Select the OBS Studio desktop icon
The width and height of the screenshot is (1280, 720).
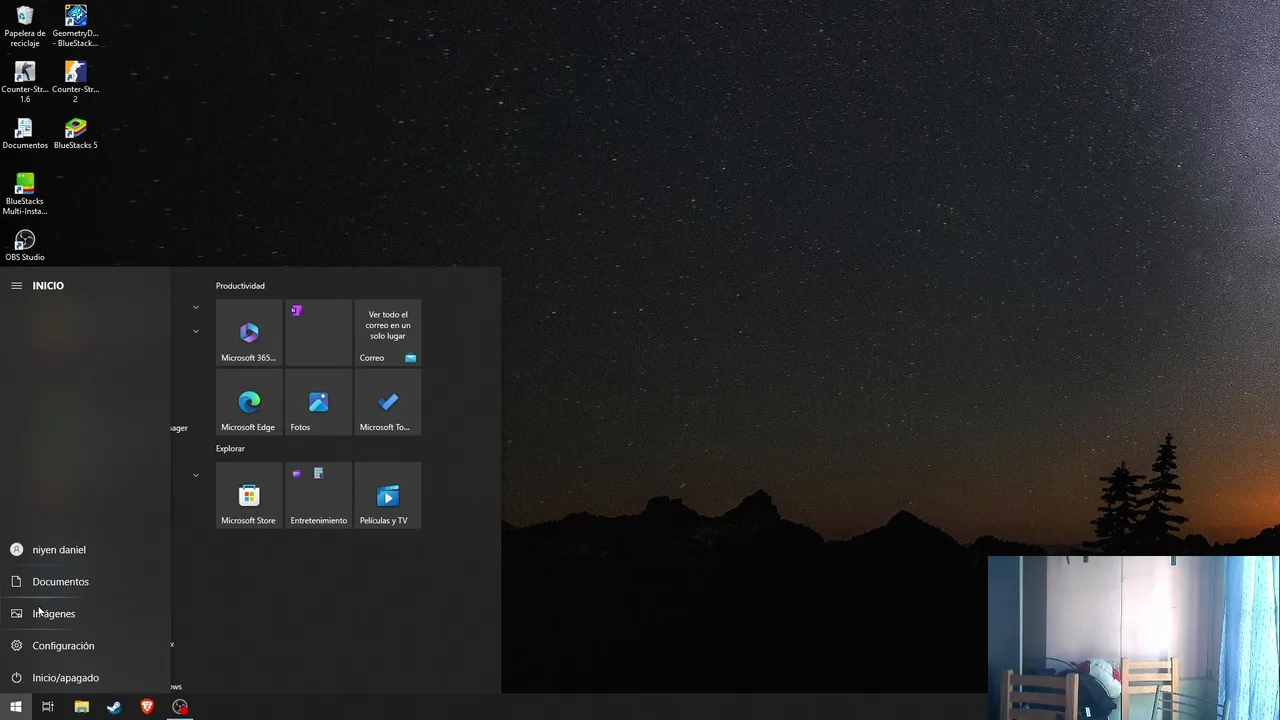coord(25,246)
